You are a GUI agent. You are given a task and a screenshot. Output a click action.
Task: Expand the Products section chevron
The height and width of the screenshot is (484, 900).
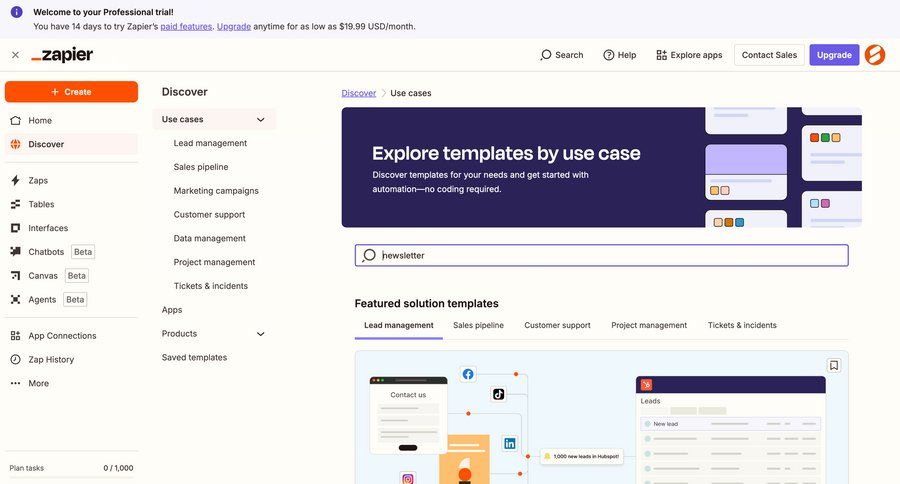tap(261, 334)
